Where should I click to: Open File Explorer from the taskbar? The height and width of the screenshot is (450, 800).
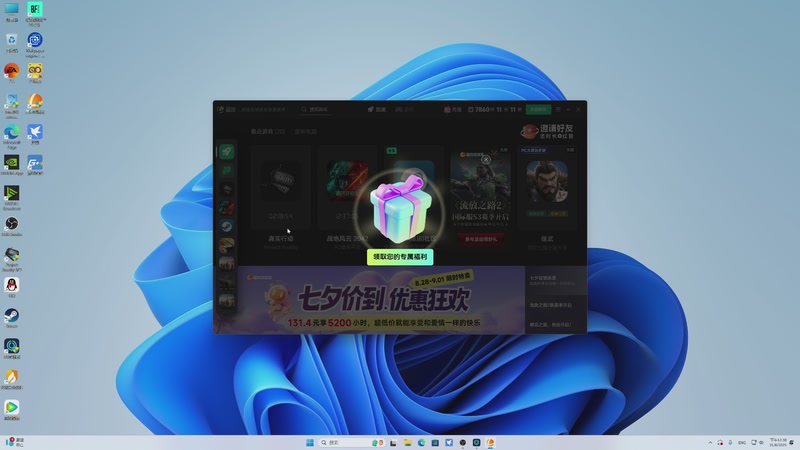(x=408, y=442)
